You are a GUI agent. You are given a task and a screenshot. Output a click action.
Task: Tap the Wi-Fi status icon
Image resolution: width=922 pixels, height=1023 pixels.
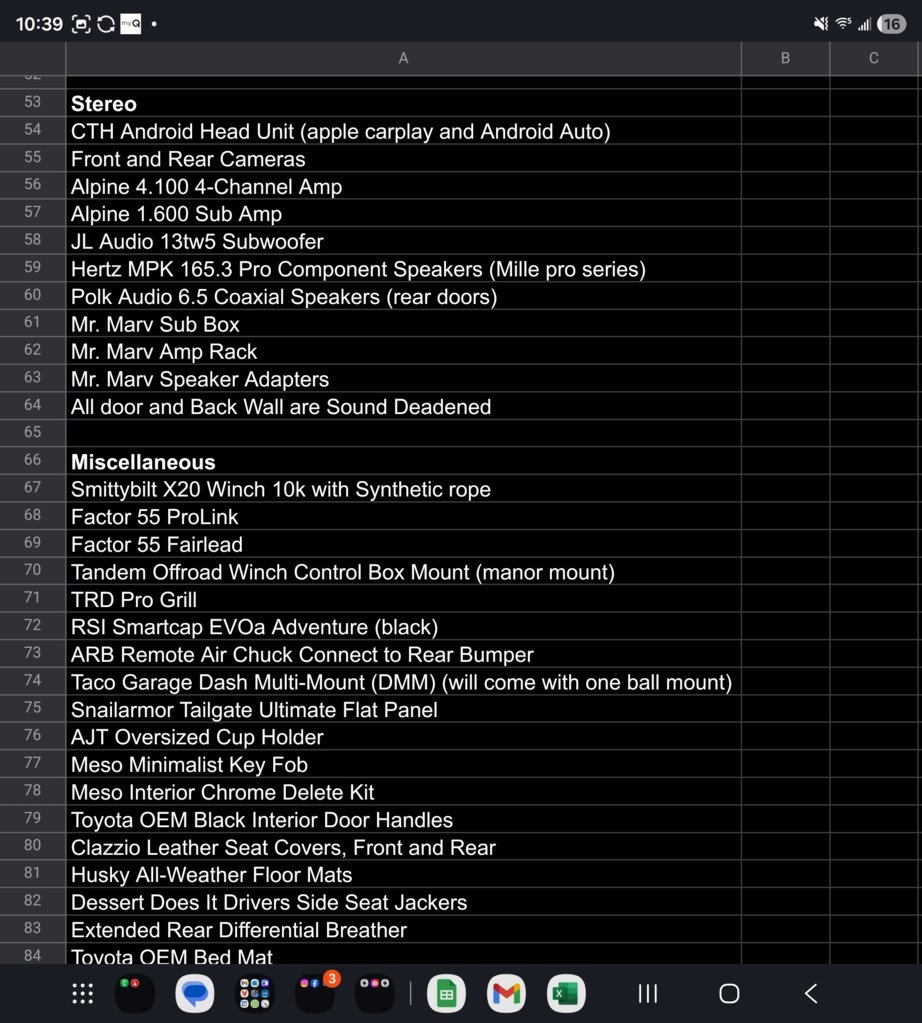click(843, 24)
